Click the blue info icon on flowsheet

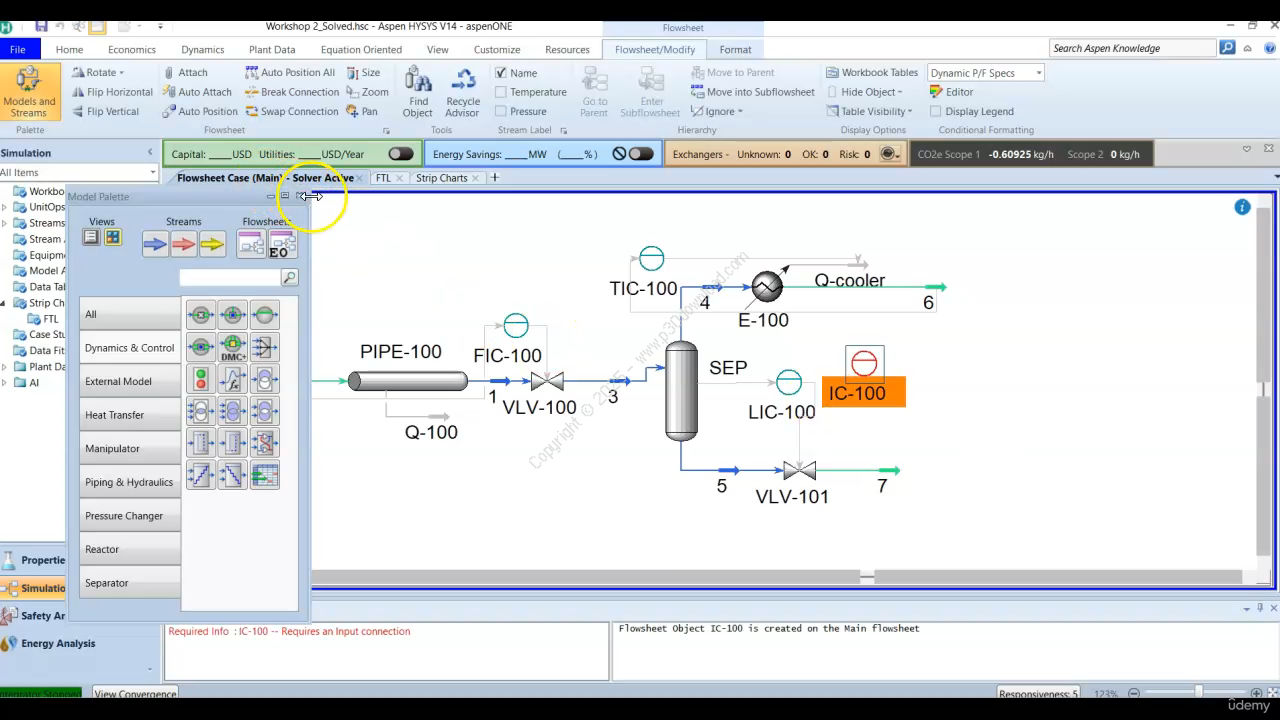[x=1242, y=207]
